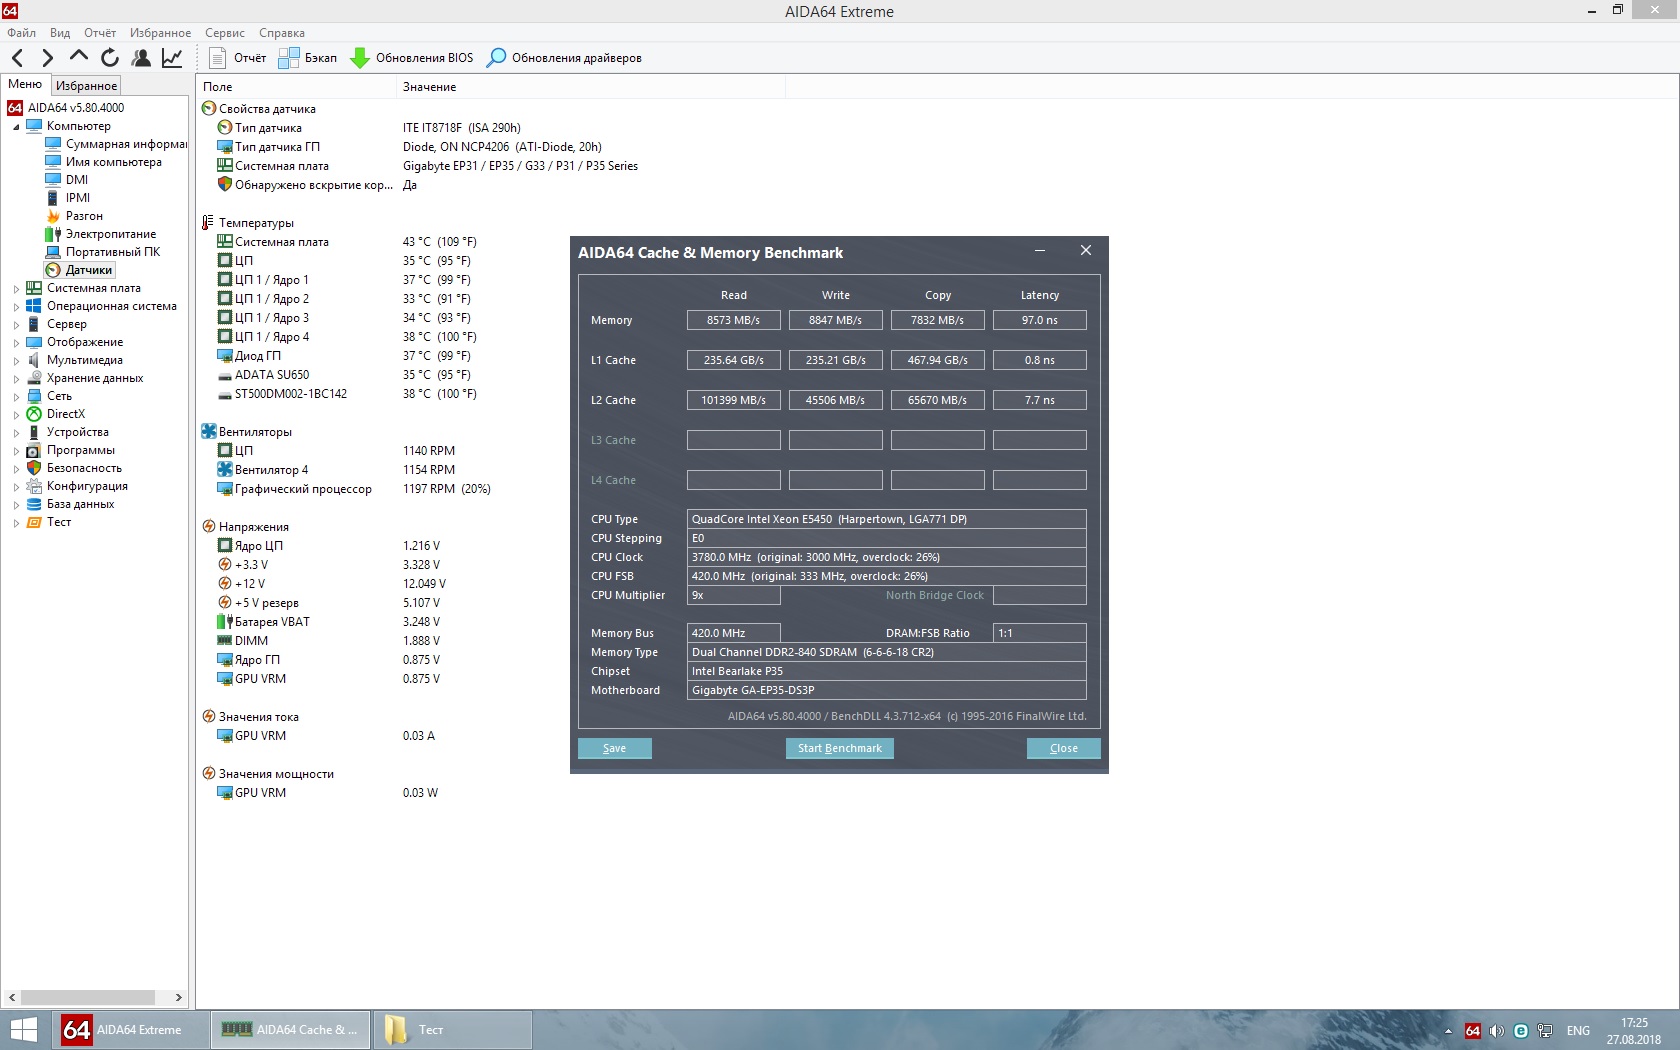Viewport: 1680px width, 1050px height.
Task: Check for Обновления драйверов
Action: coord(564,58)
